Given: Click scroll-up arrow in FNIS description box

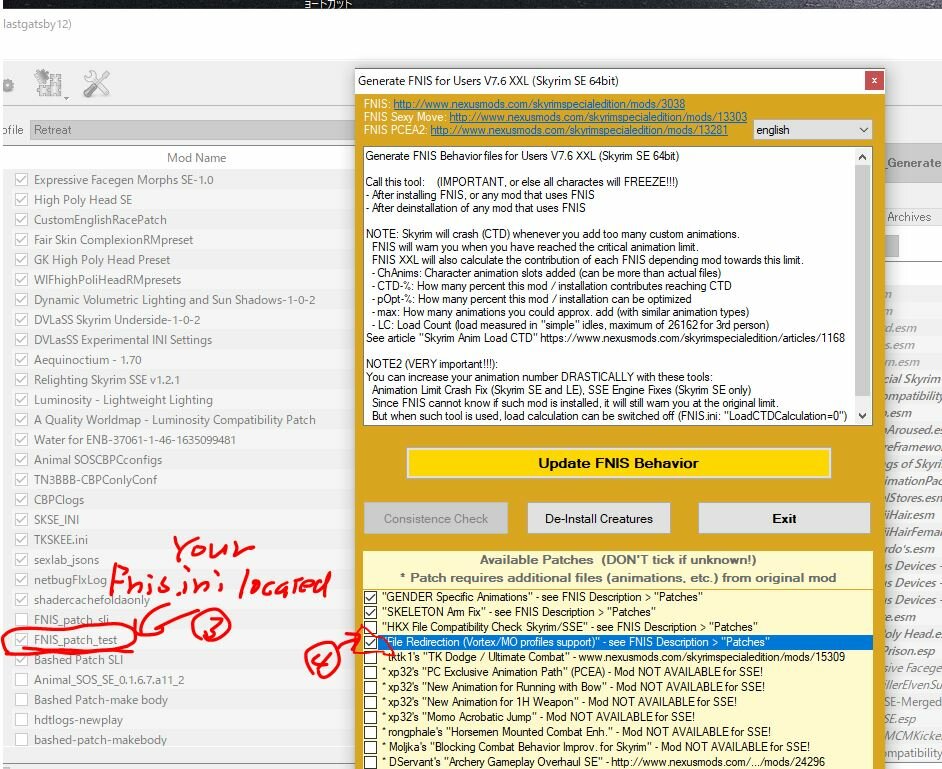Looking at the screenshot, I should click(863, 157).
